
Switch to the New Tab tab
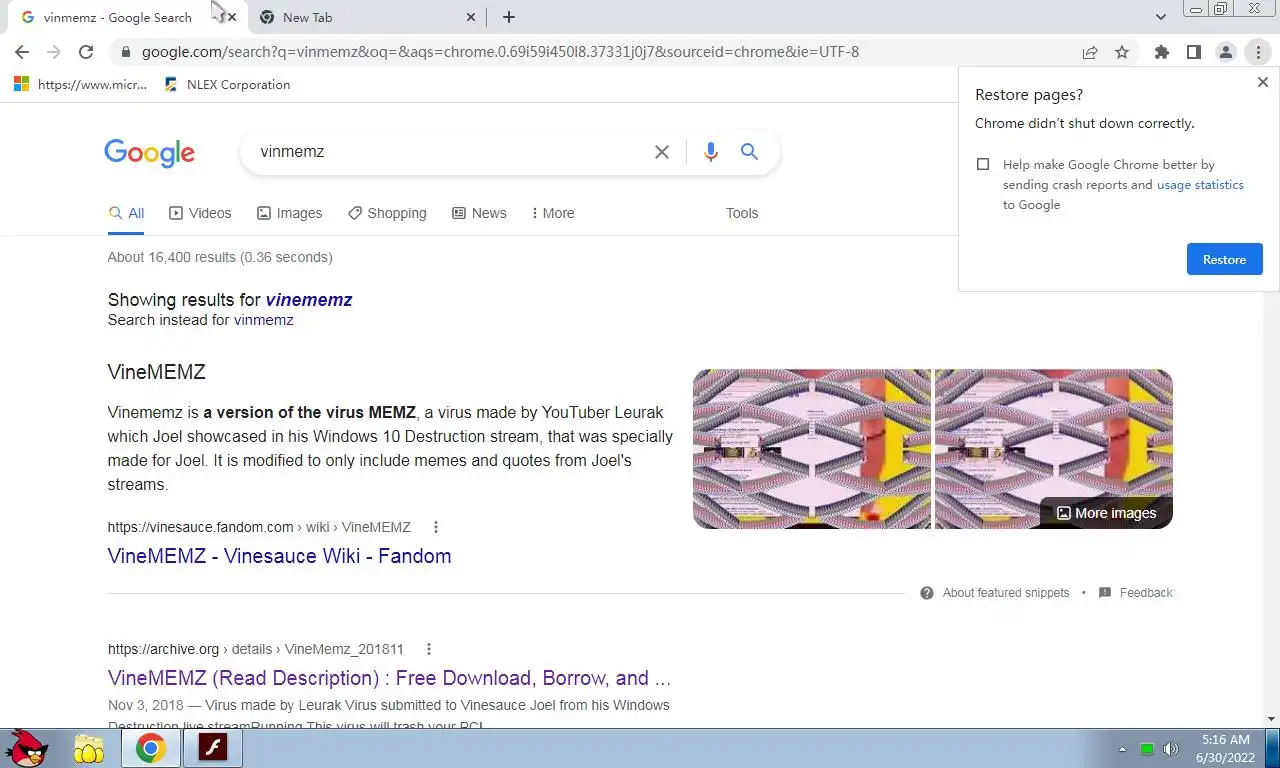click(x=365, y=17)
